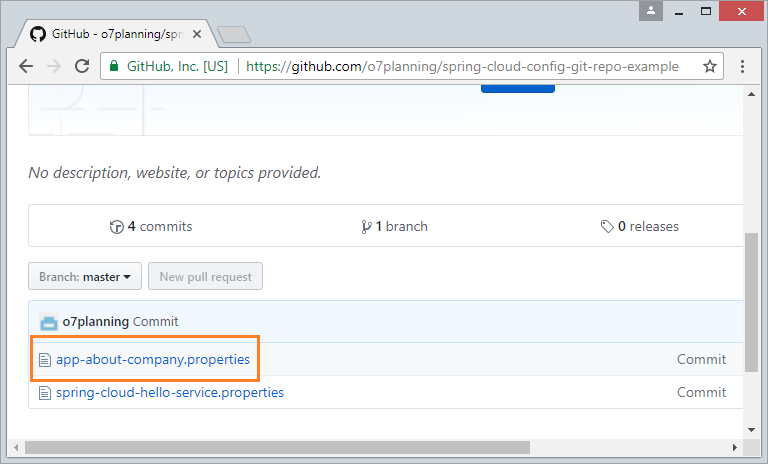The height and width of the screenshot is (464, 768).
Task: Click the GitHub, Inc. [US] certificate label
Action: (x=177, y=66)
